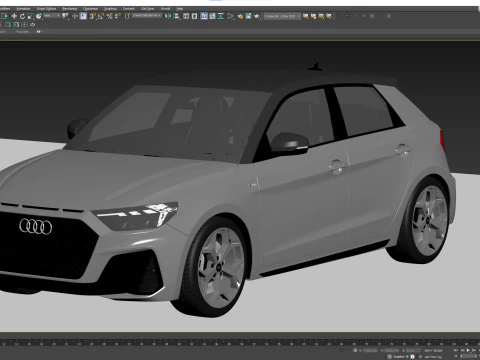This screenshot has width=480, height=360.
Task: Click second render icon after preset dropdown
Action: click(x=314, y=16)
